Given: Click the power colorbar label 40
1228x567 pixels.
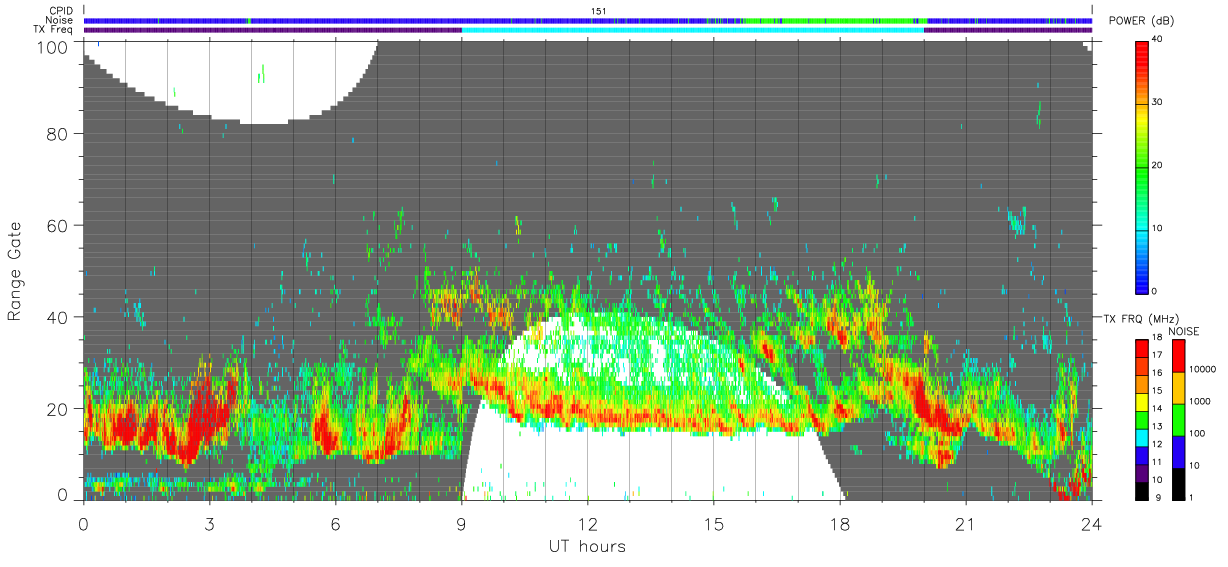Looking at the screenshot, I should (x=1158, y=40).
